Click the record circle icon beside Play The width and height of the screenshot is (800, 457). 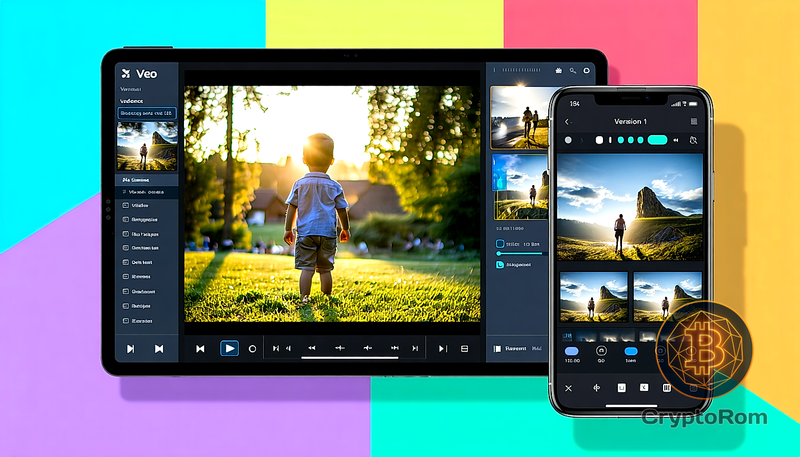tap(252, 348)
